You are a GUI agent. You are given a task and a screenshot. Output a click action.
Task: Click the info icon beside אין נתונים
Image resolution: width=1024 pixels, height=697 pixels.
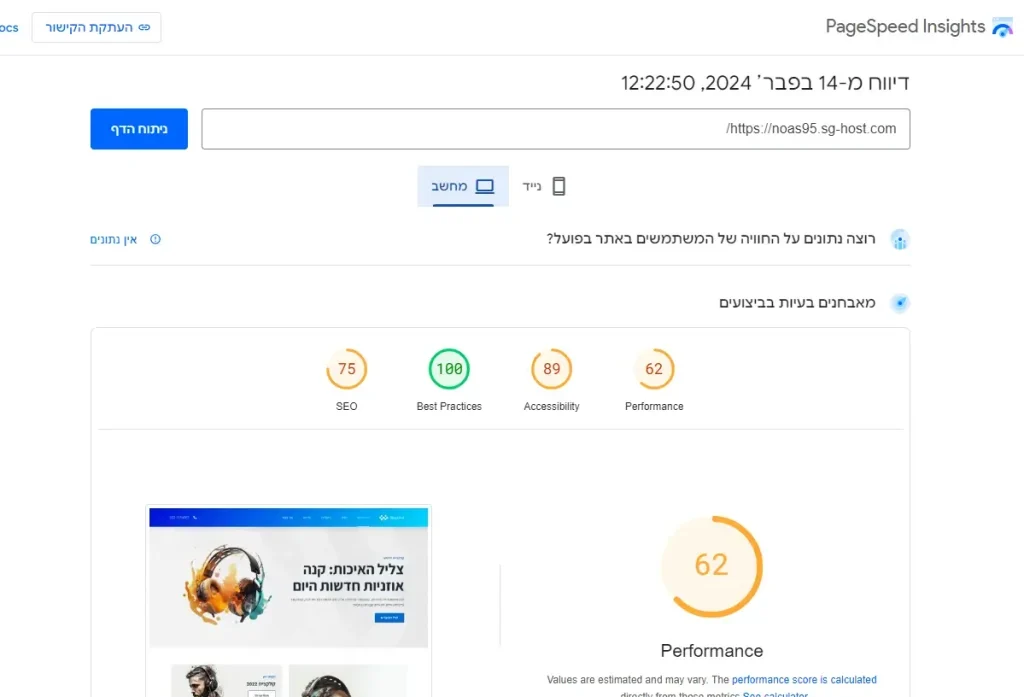155,239
